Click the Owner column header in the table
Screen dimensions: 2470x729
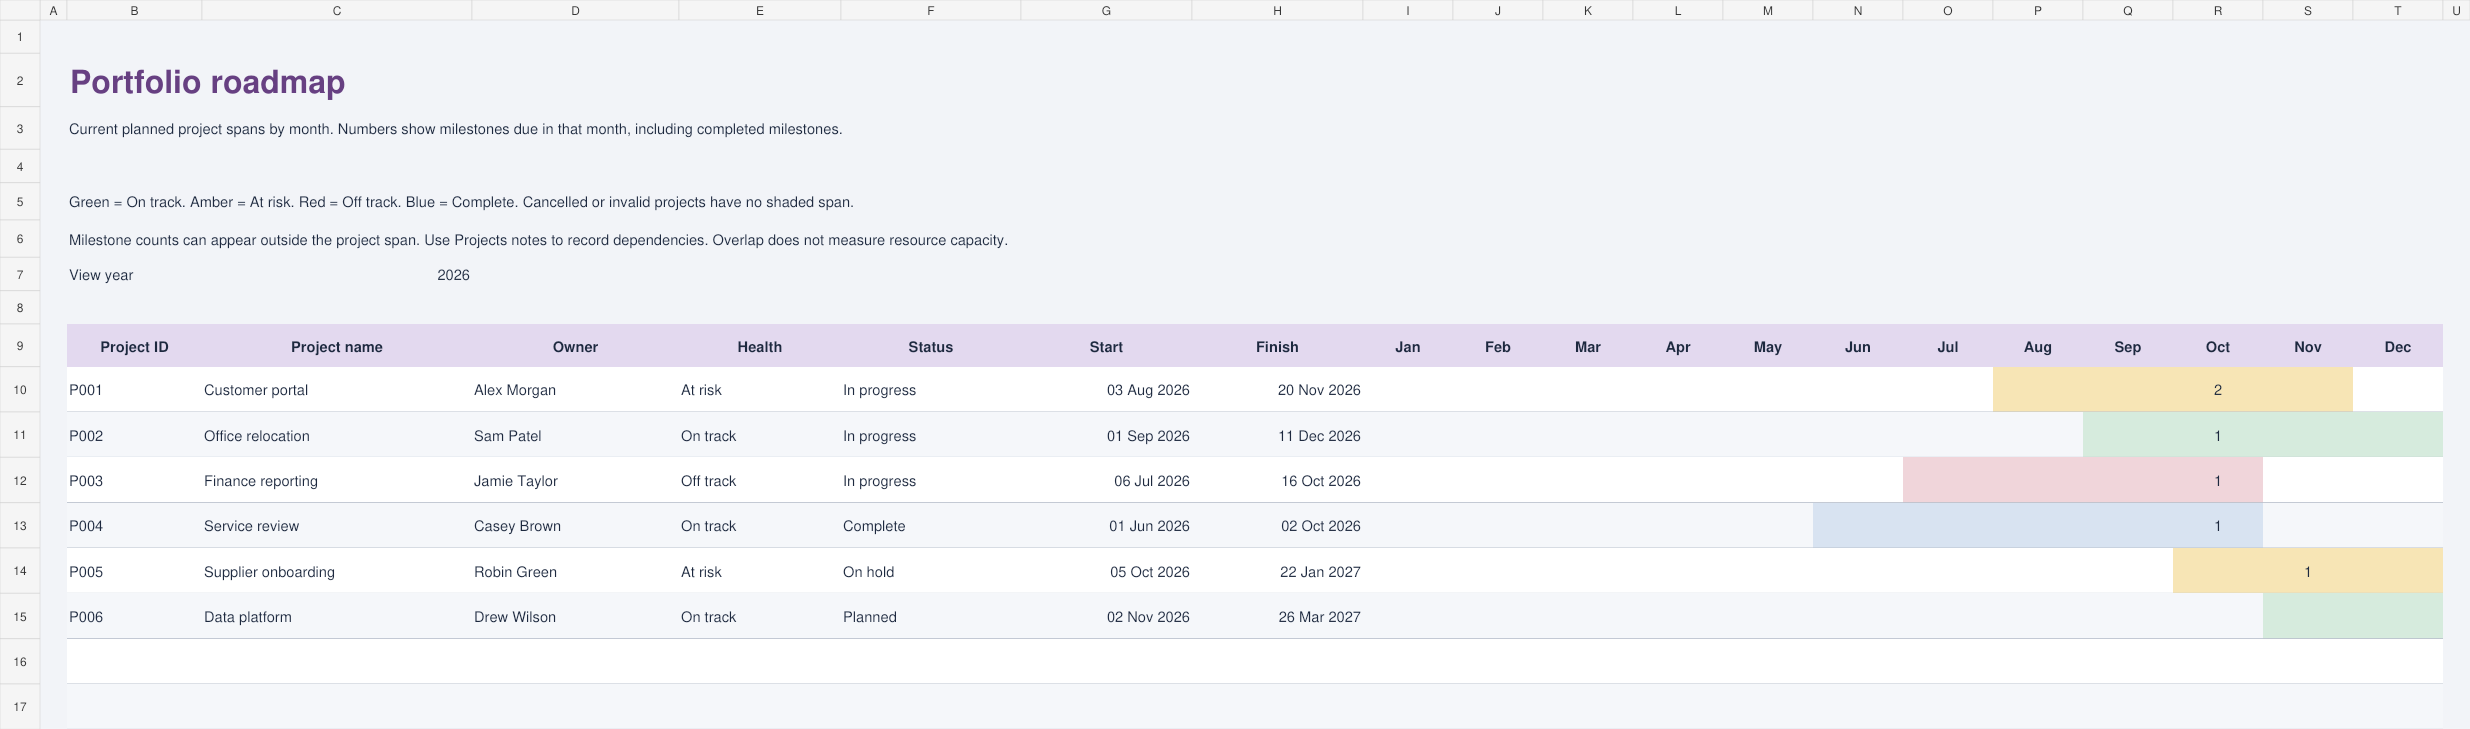[575, 347]
